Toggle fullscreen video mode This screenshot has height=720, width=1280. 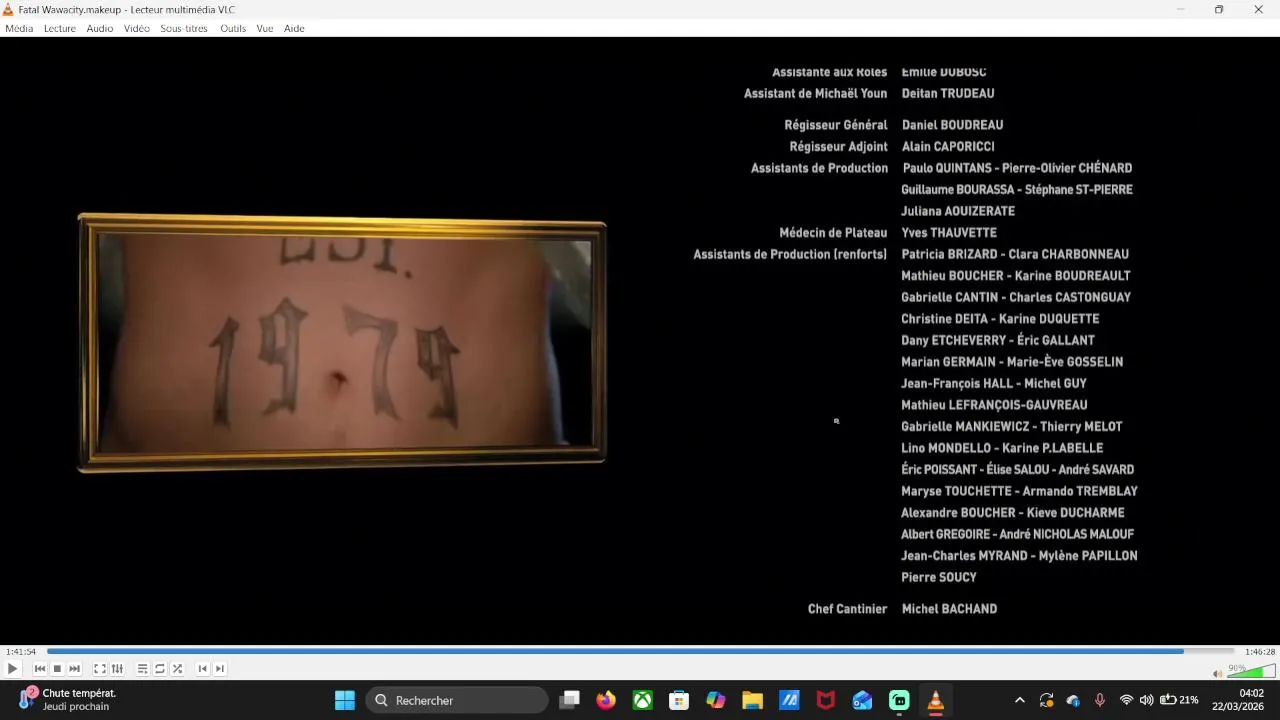100,669
